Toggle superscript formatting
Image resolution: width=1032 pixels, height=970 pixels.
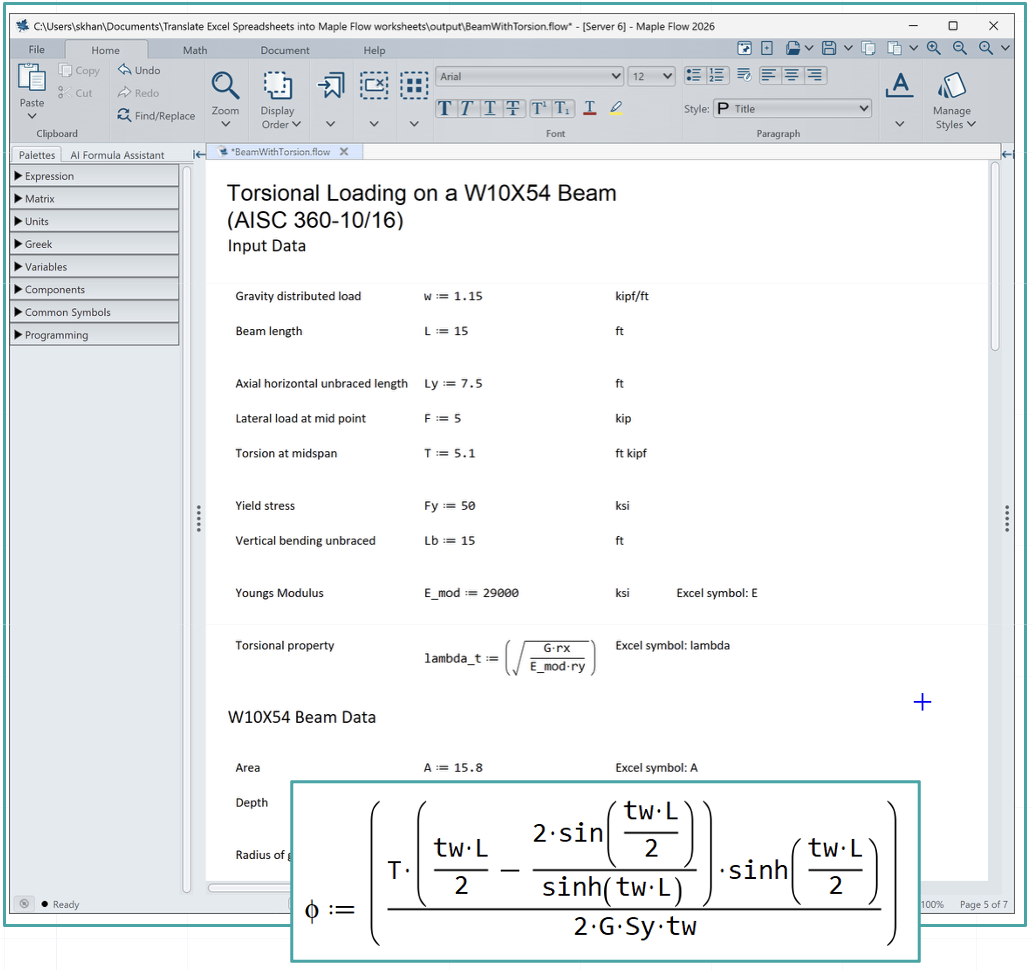click(539, 108)
